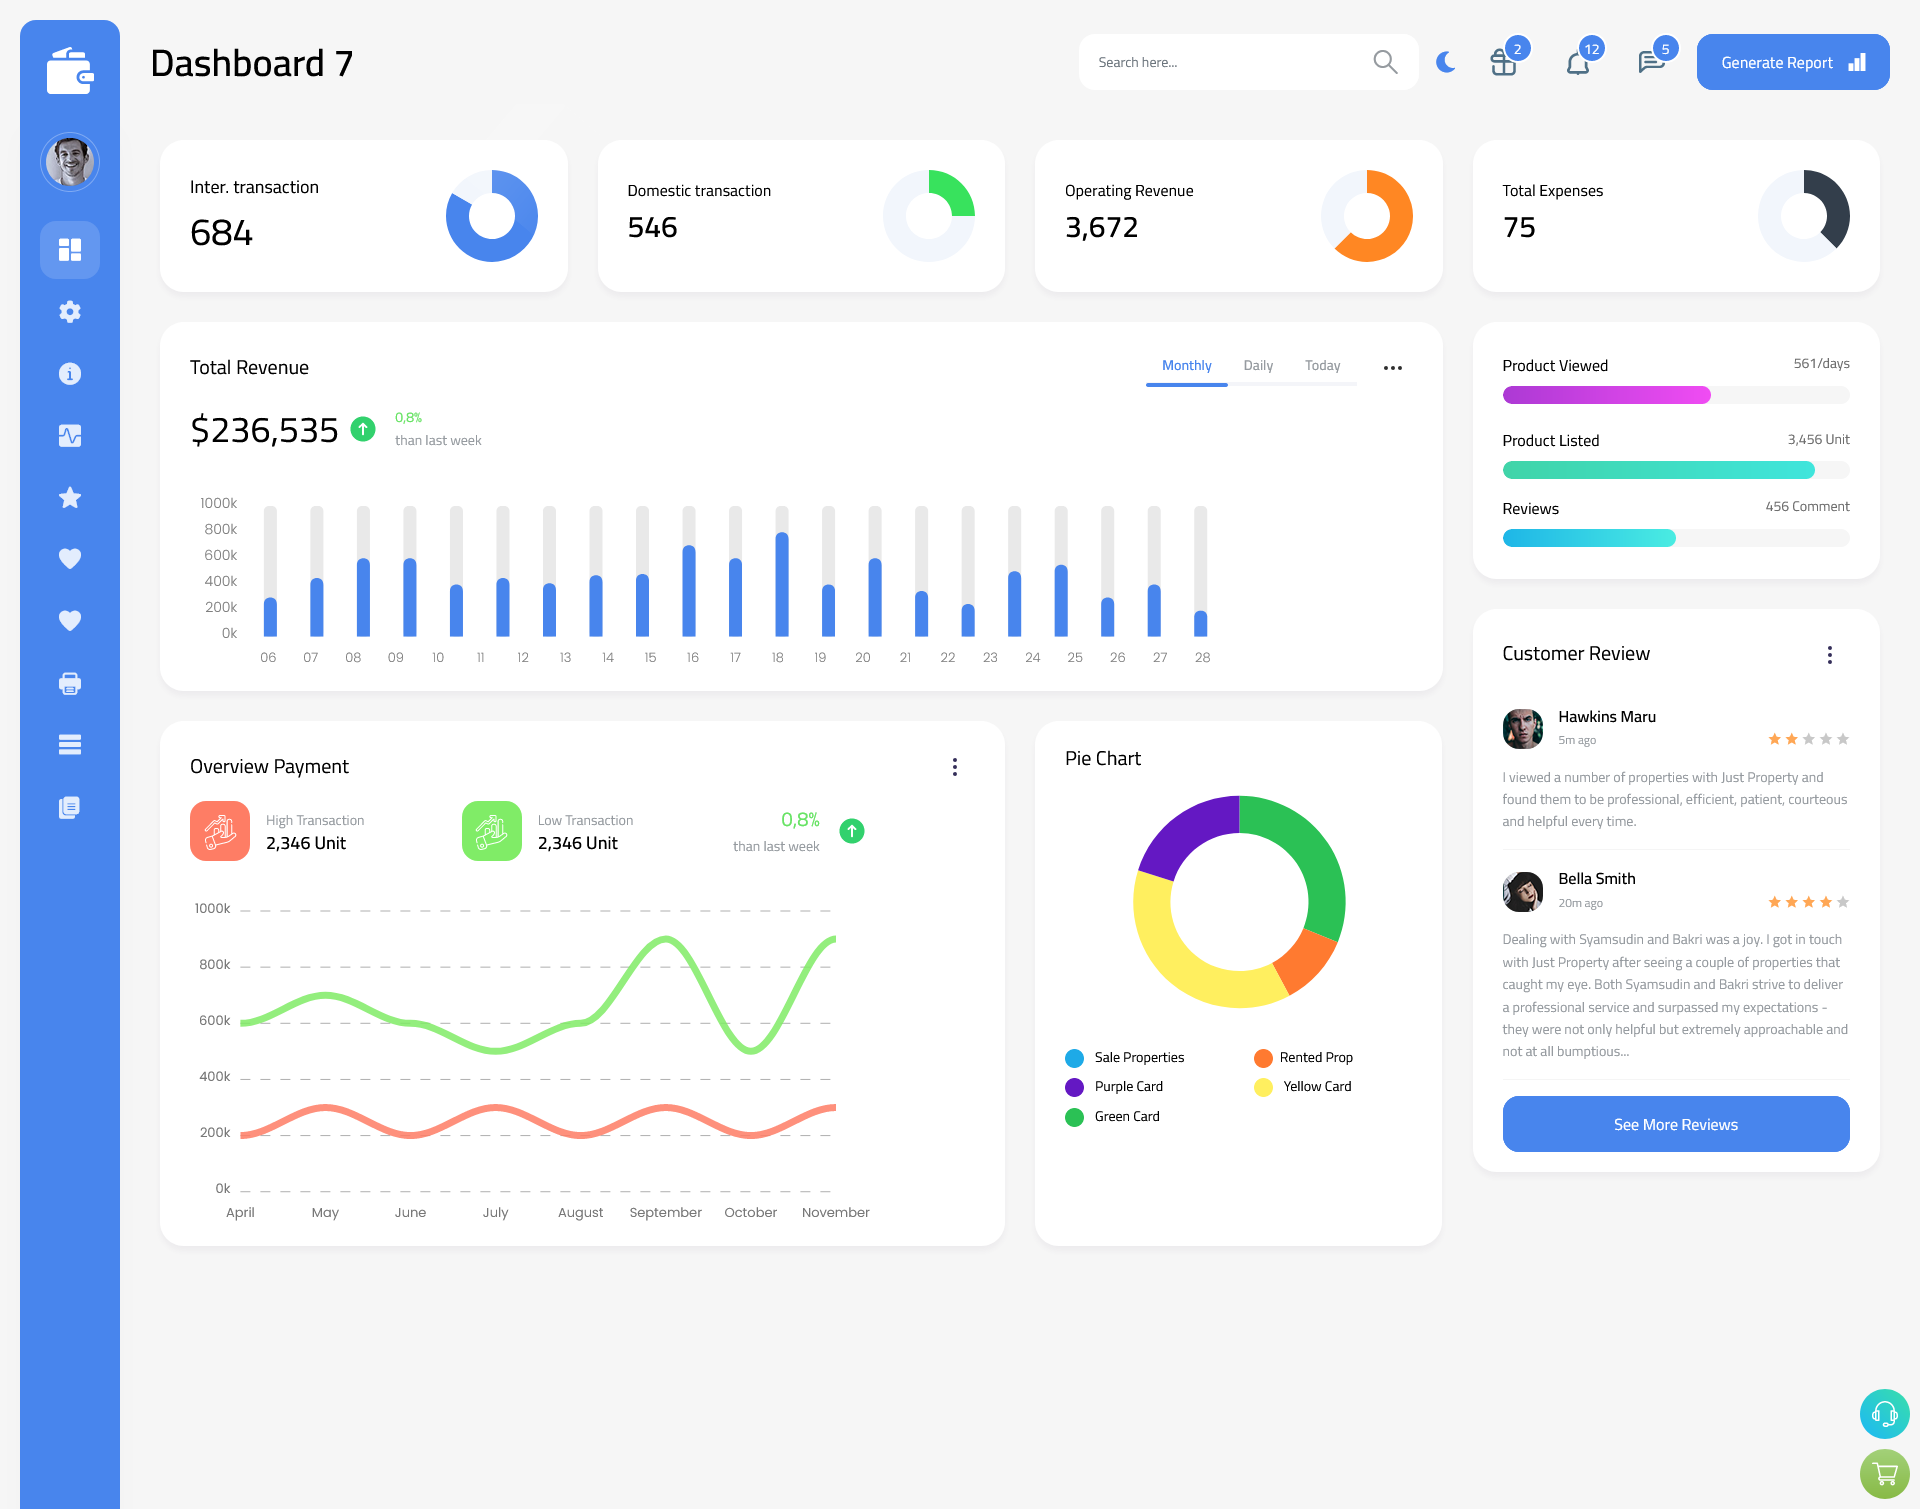Select Daily tab in Total Revenue
Image resolution: width=1920 pixels, height=1509 pixels.
(x=1258, y=366)
